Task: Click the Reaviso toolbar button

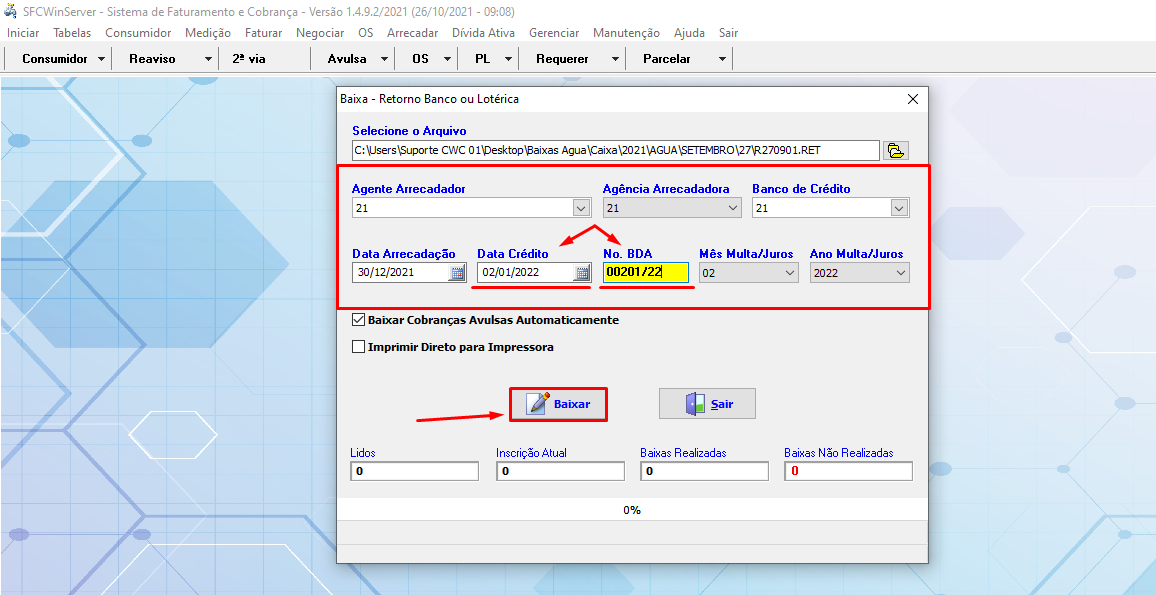Action: click(x=152, y=59)
